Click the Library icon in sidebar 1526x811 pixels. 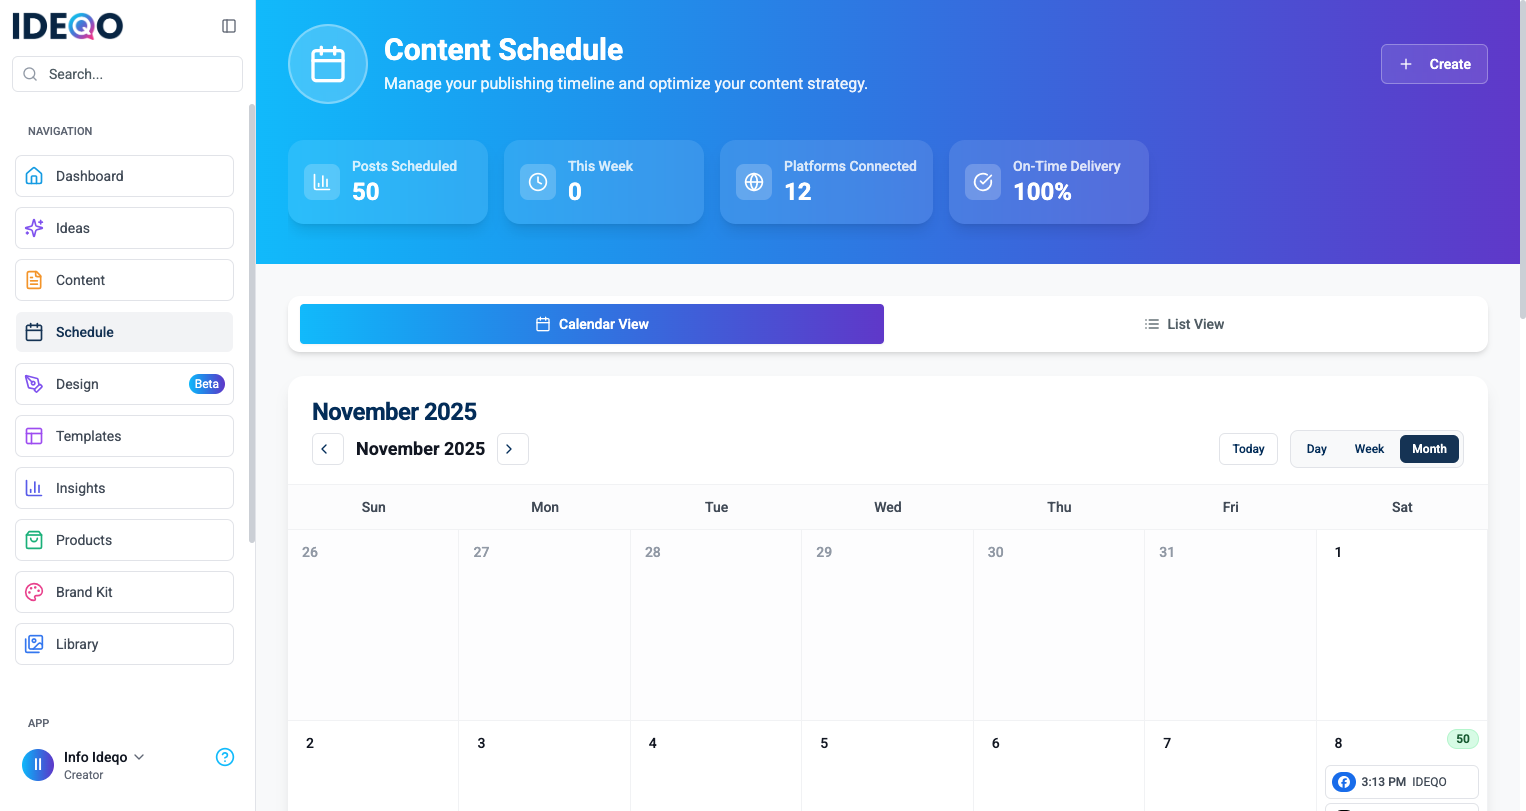(34, 644)
